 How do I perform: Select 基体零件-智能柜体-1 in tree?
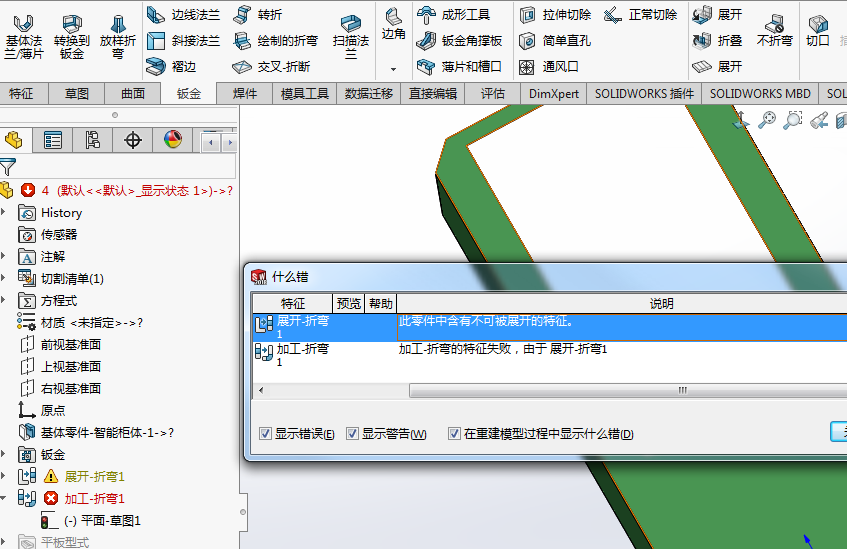pyautogui.click(x=96, y=432)
